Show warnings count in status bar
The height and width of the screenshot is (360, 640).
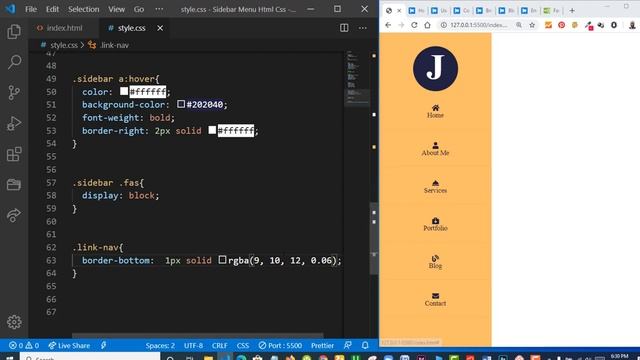[32, 345]
